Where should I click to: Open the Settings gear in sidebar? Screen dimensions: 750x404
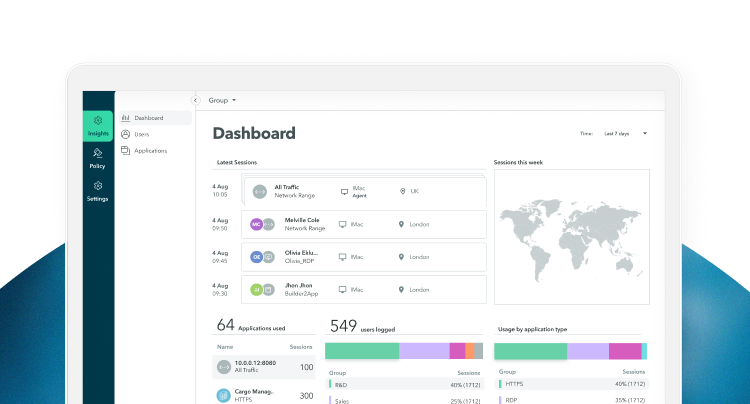point(98,186)
